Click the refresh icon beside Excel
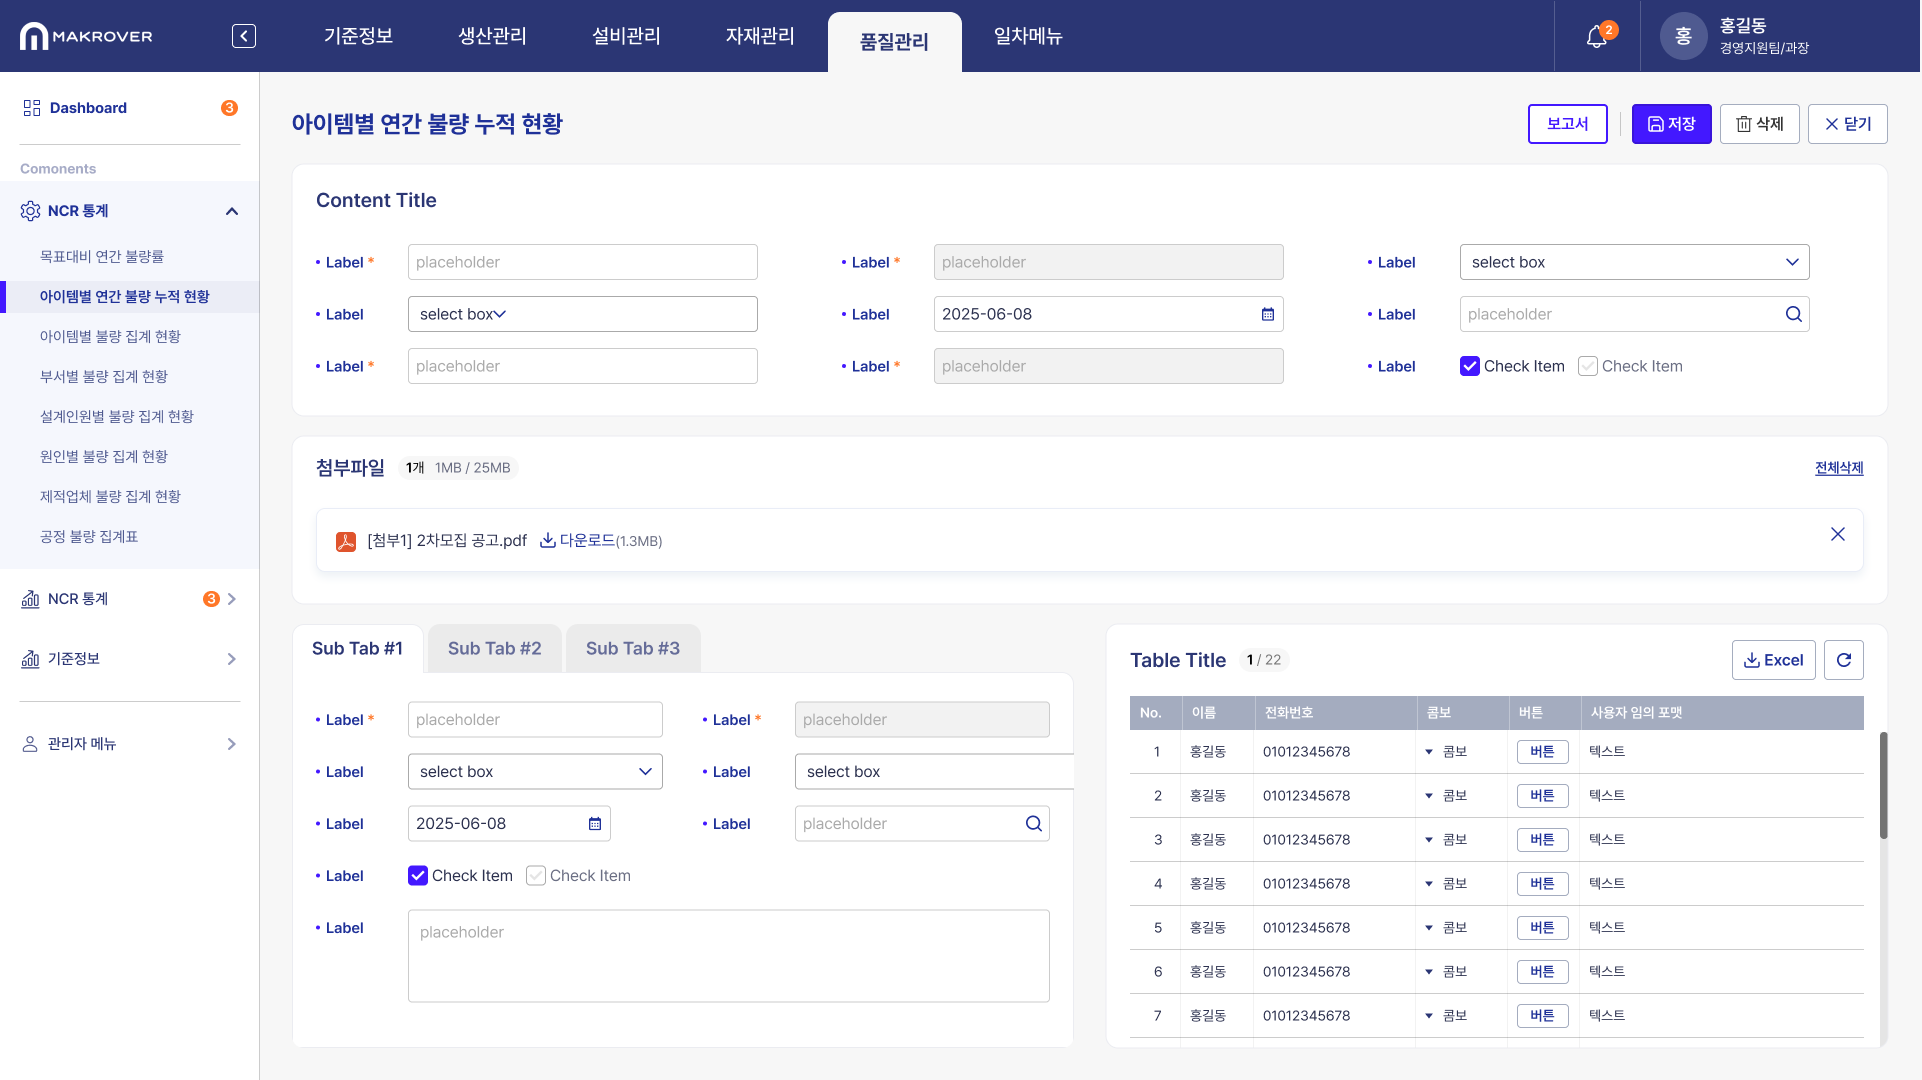 pos(1843,660)
